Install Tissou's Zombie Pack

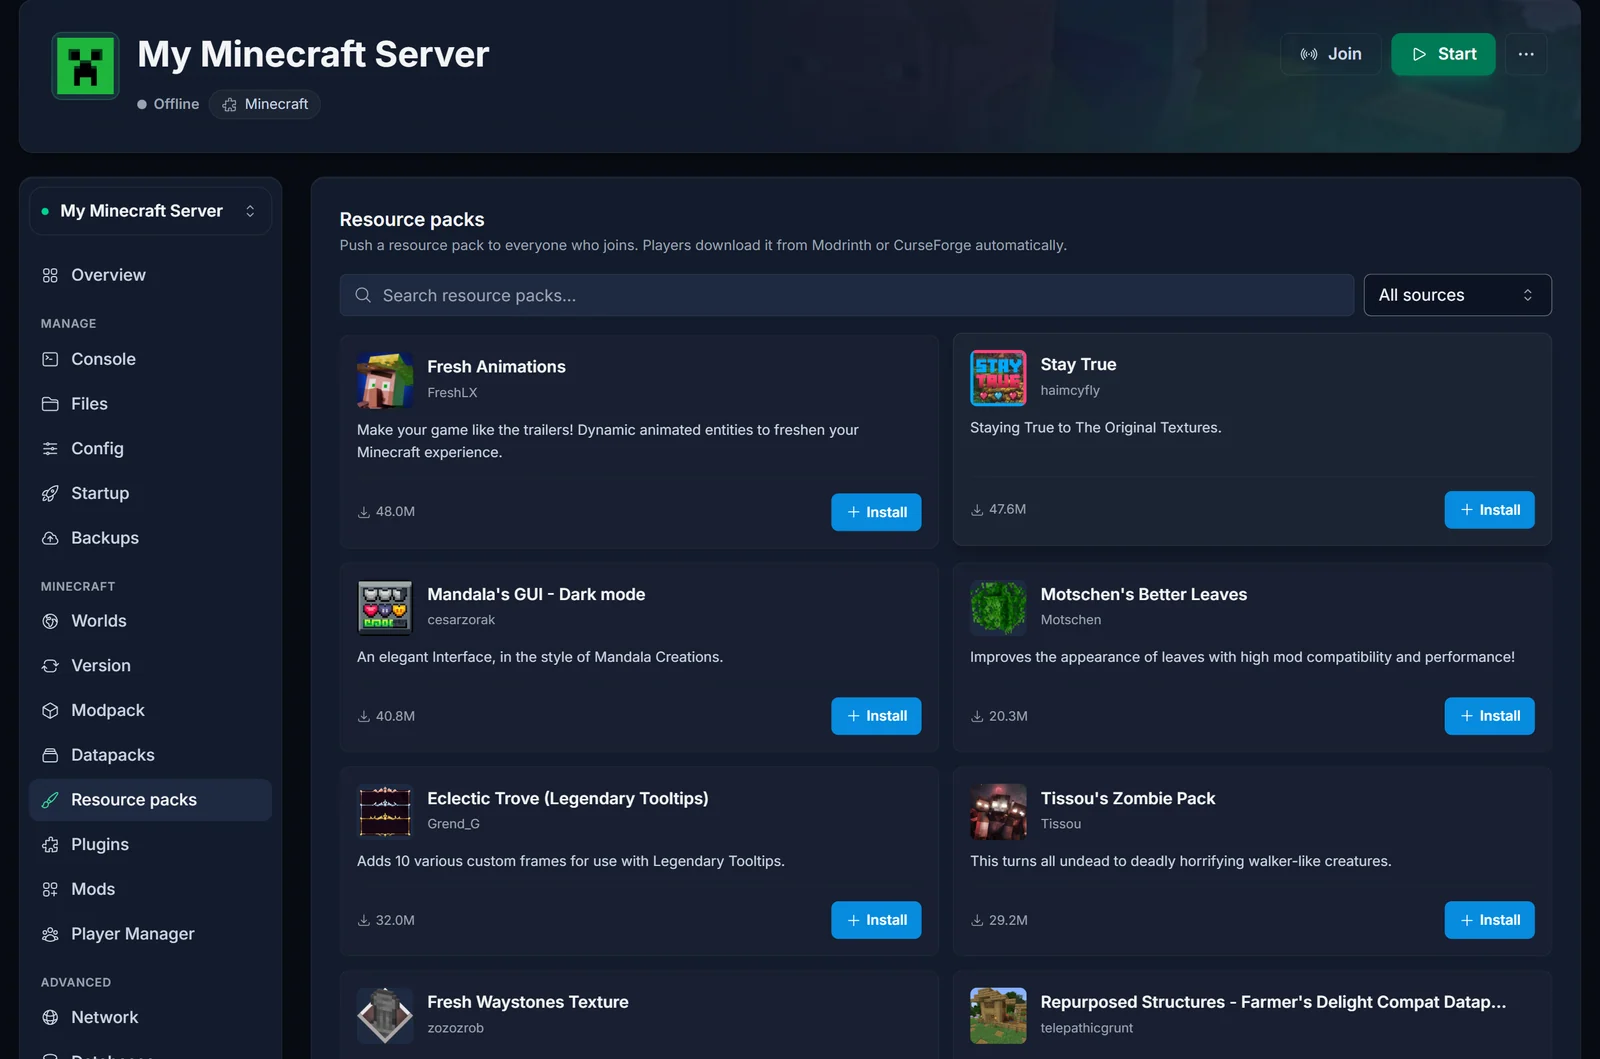pyautogui.click(x=1489, y=920)
